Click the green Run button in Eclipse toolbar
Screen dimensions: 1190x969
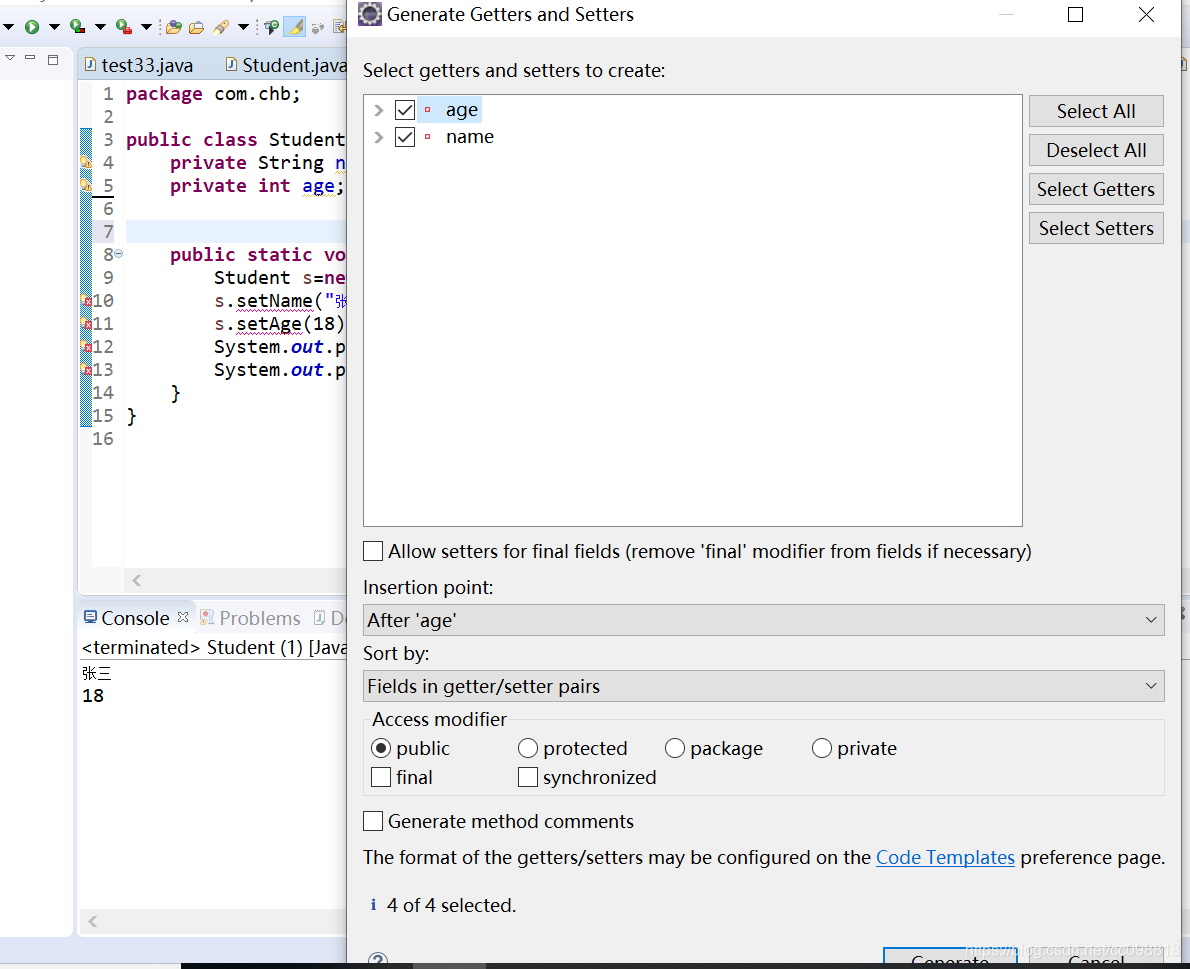32,27
